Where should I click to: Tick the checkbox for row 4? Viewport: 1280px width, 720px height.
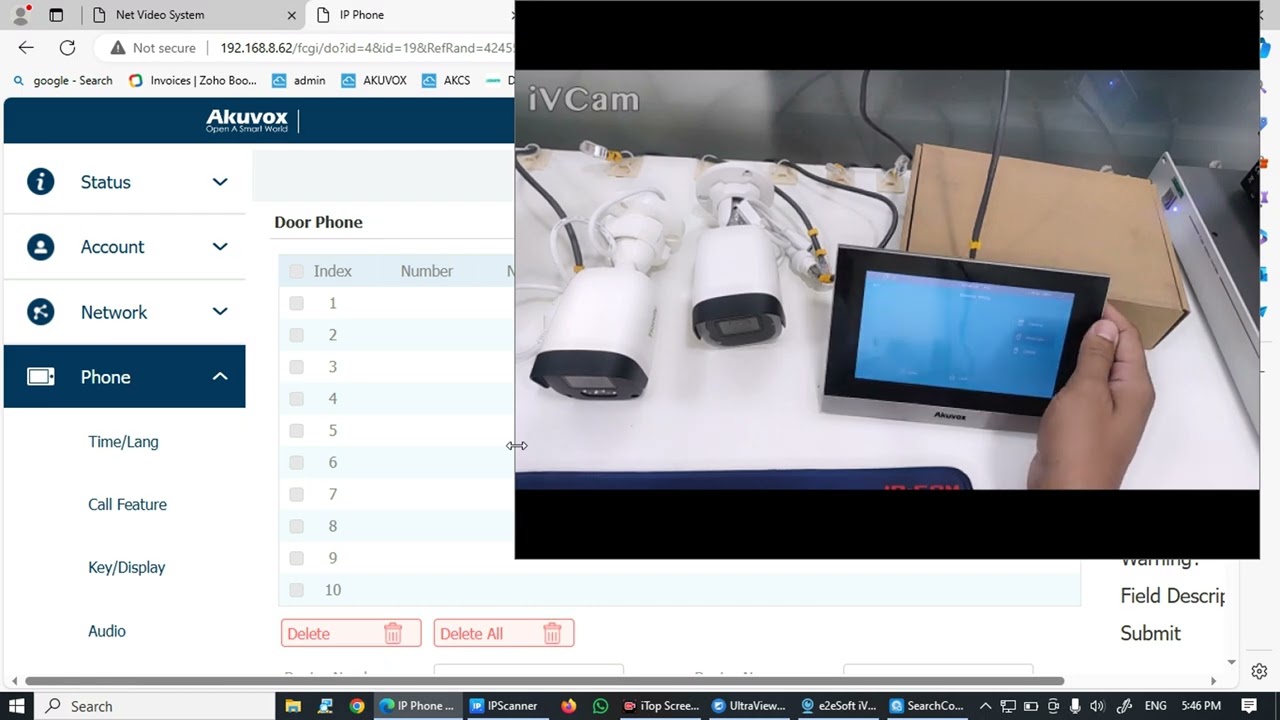click(x=296, y=399)
